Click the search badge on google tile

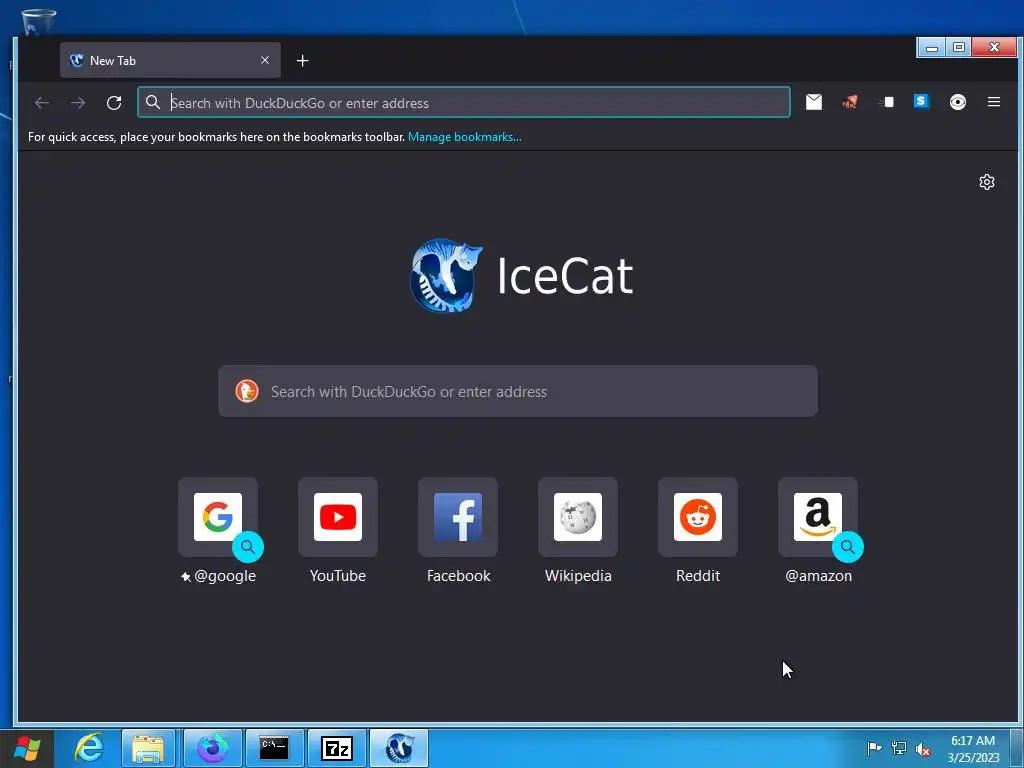pyautogui.click(x=248, y=547)
